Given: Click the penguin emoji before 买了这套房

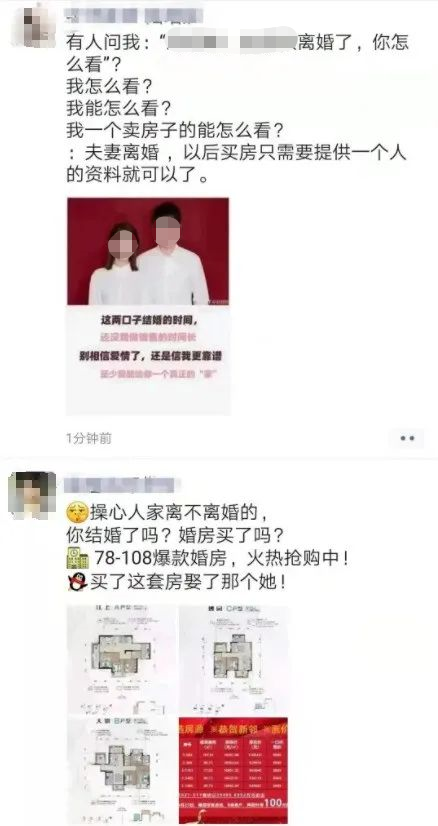Looking at the screenshot, I should pos(77,582).
